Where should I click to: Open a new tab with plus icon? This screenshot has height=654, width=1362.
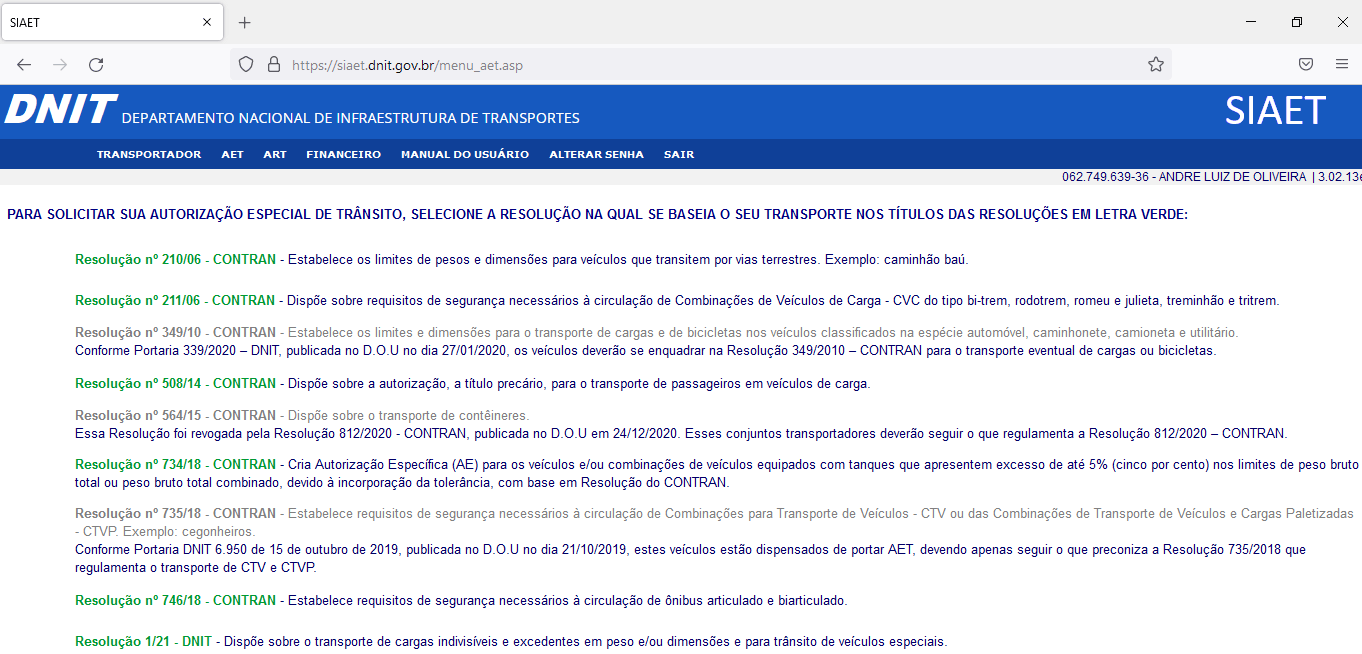[245, 22]
